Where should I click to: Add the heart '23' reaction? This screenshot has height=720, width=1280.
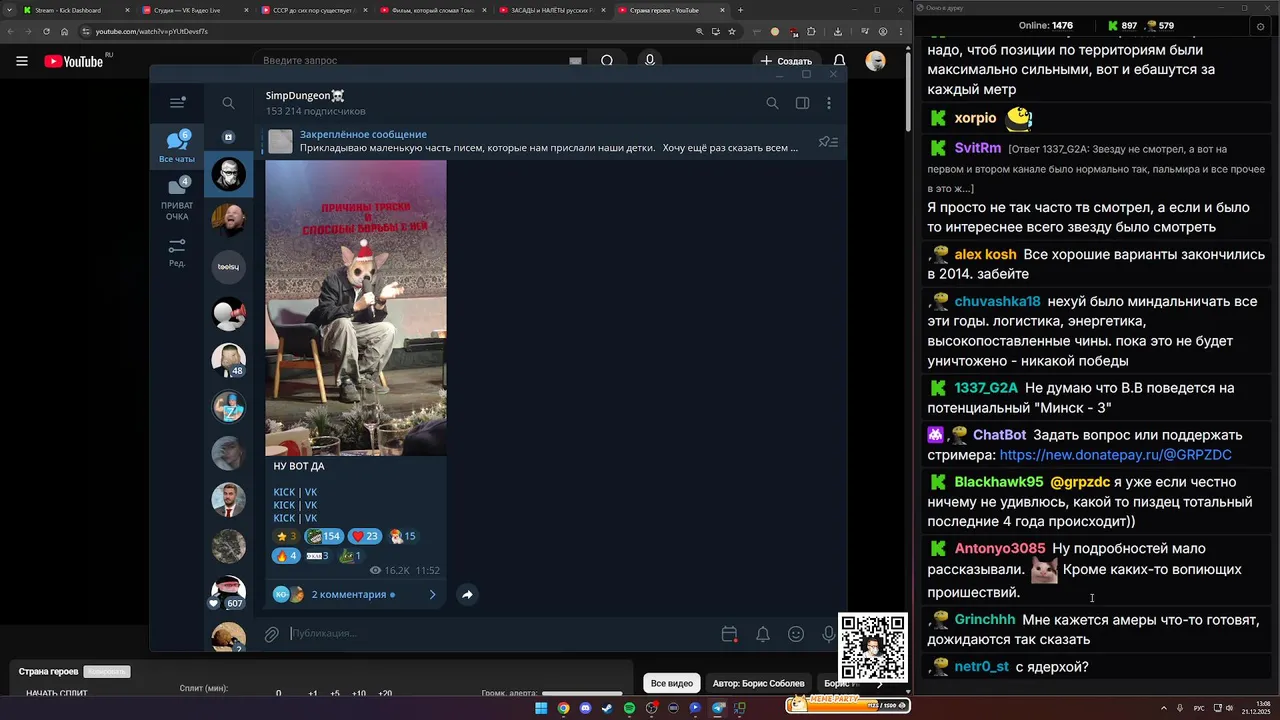pyautogui.click(x=365, y=536)
